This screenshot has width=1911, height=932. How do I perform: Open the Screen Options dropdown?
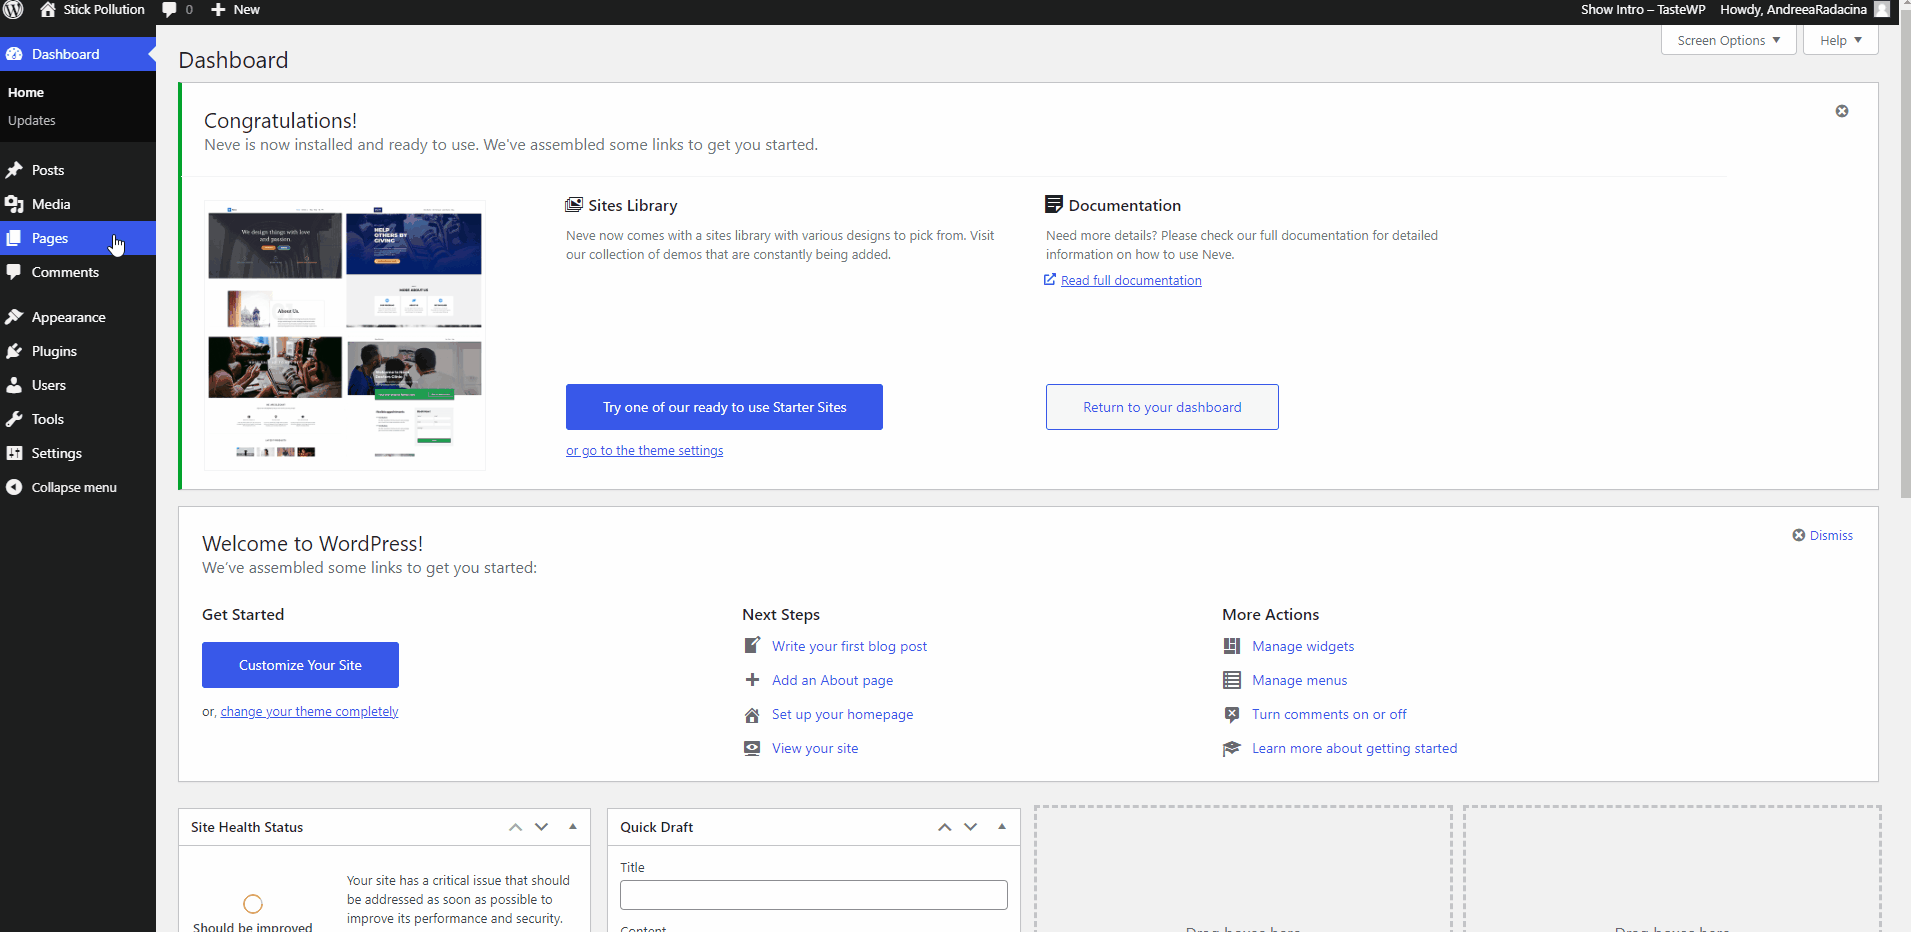pyautogui.click(x=1729, y=40)
